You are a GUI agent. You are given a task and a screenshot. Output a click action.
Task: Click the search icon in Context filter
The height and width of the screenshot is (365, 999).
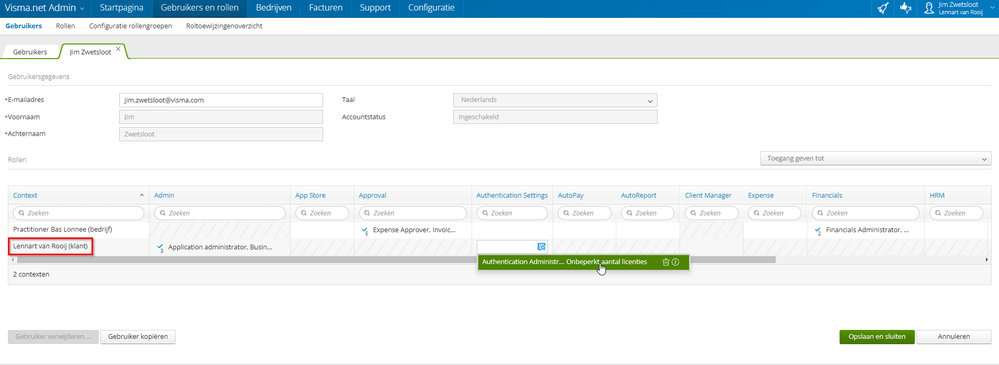(x=20, y=213)
